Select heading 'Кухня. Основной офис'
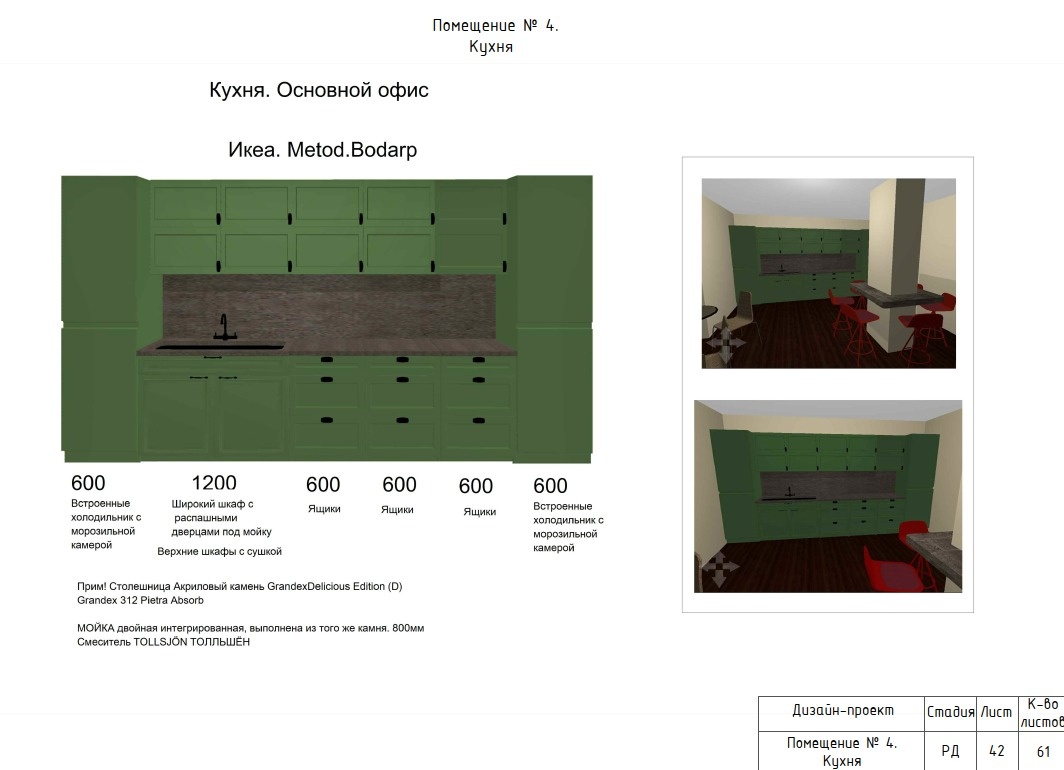 point(319,90)
